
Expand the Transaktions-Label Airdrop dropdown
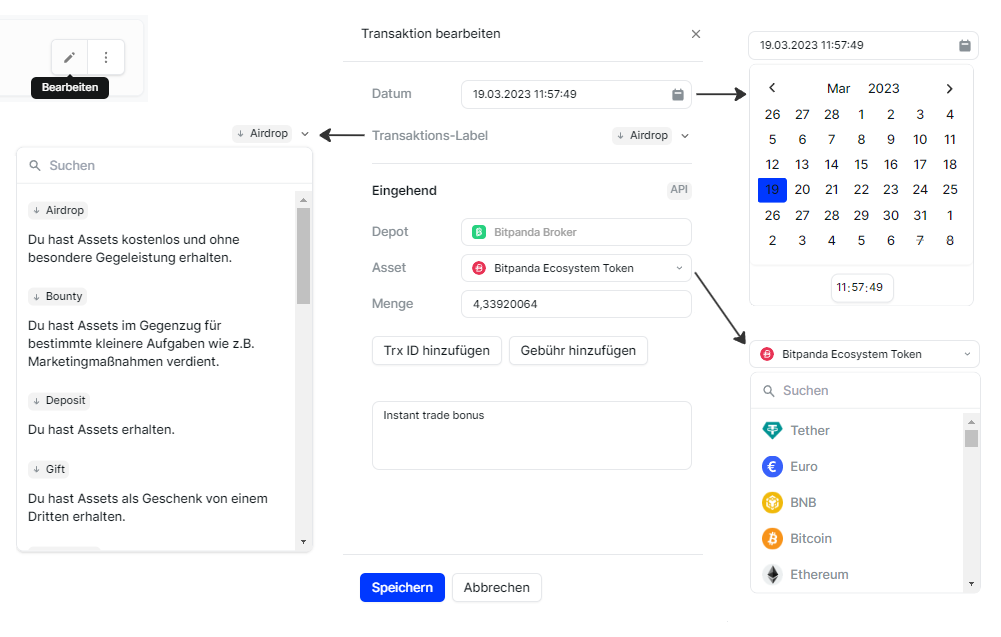pyautogui.click(x=684, y=136)
